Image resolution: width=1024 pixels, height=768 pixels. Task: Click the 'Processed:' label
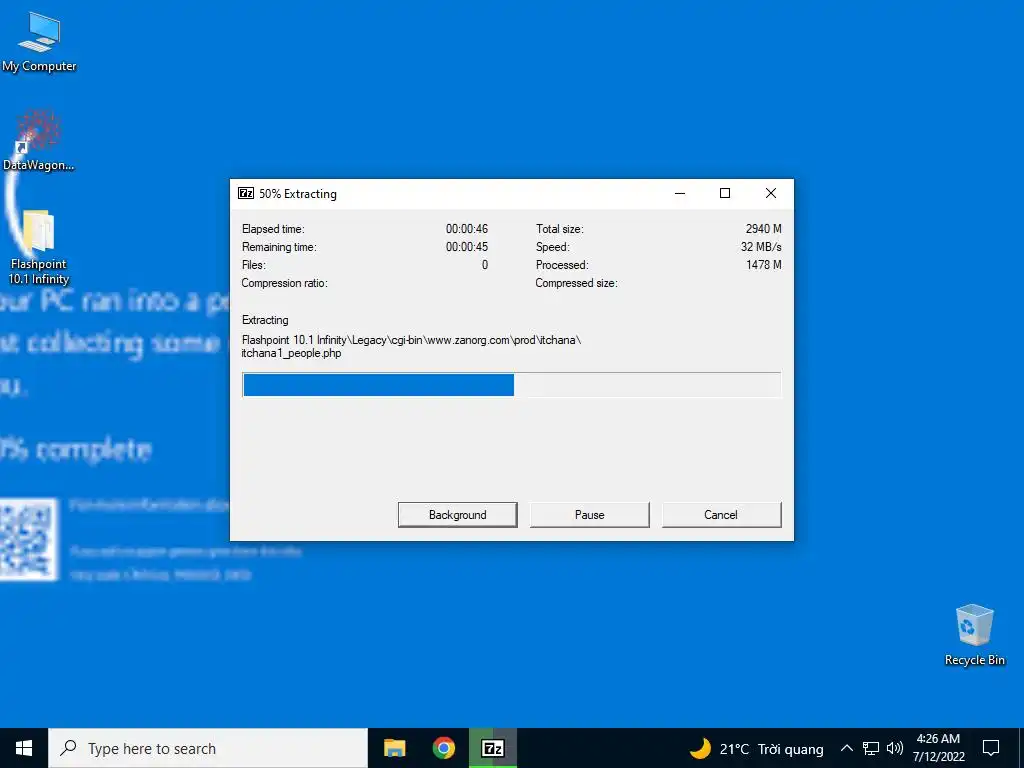[x=562, y=265]
